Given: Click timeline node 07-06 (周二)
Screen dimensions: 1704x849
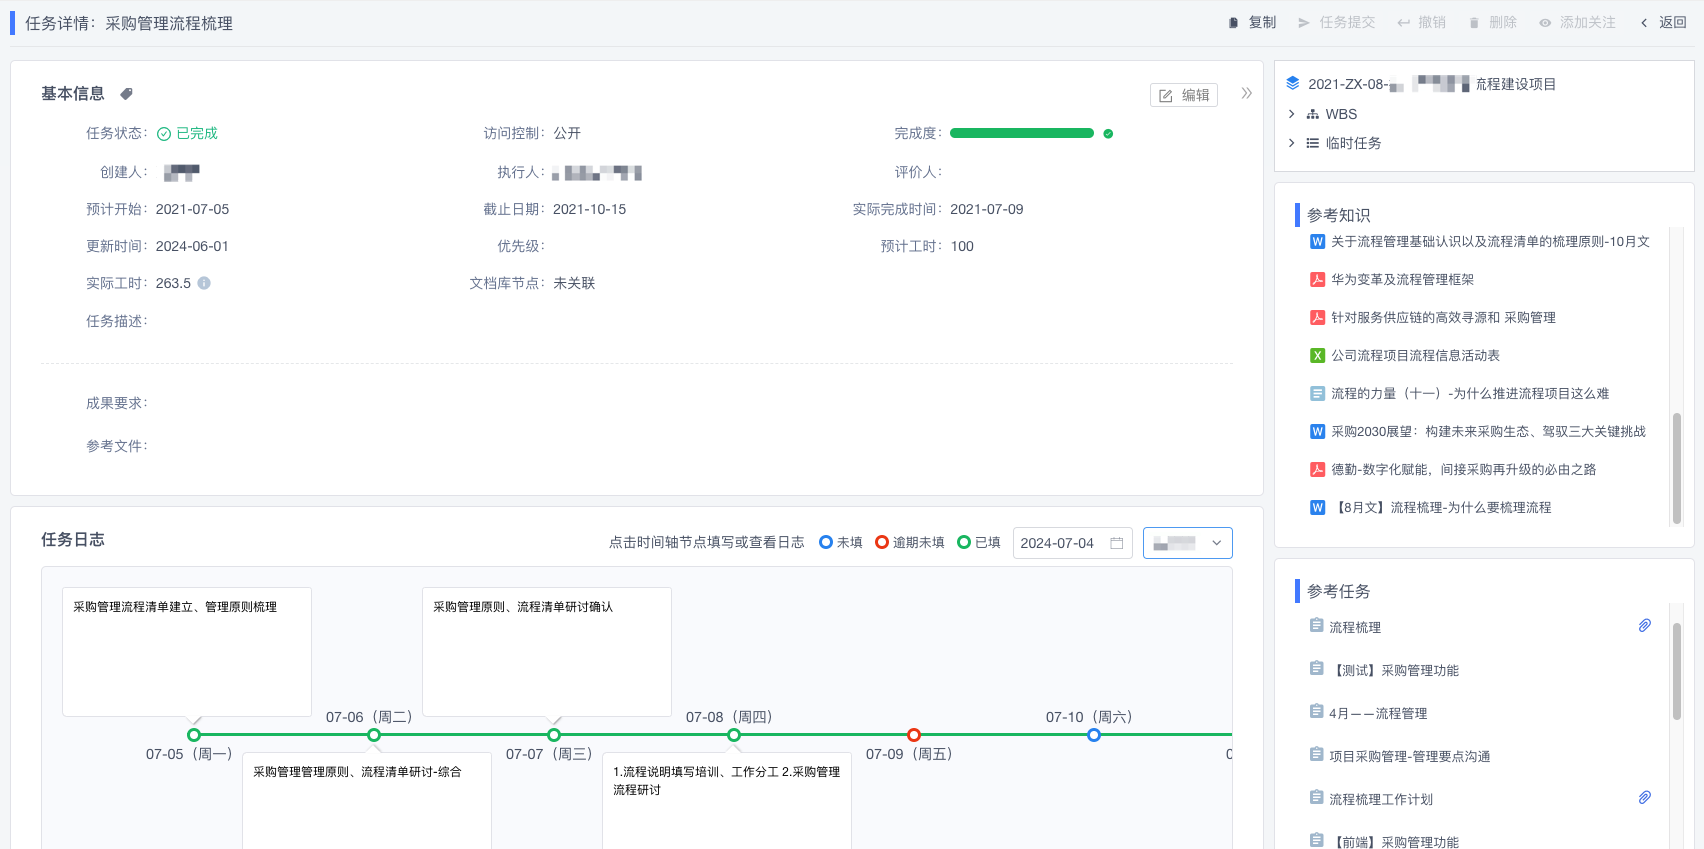Looking at the screenshot, I should click(374, 735).
